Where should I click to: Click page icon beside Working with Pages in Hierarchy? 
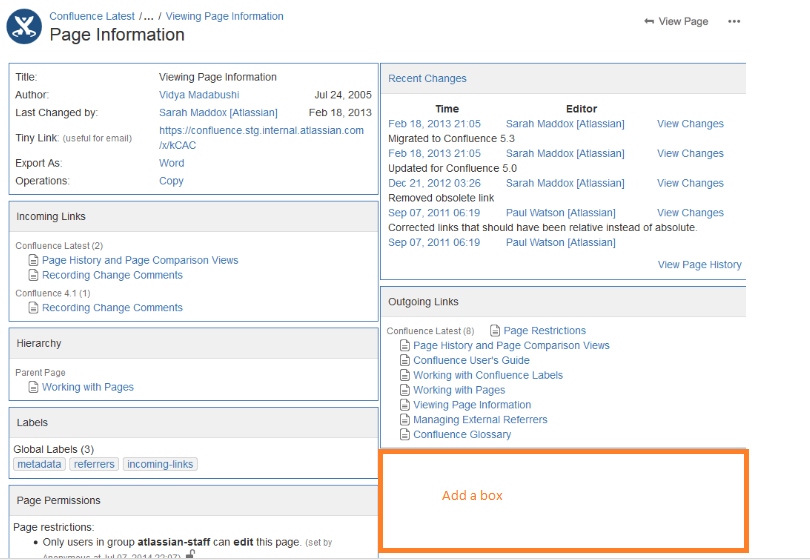coord(34,387)
